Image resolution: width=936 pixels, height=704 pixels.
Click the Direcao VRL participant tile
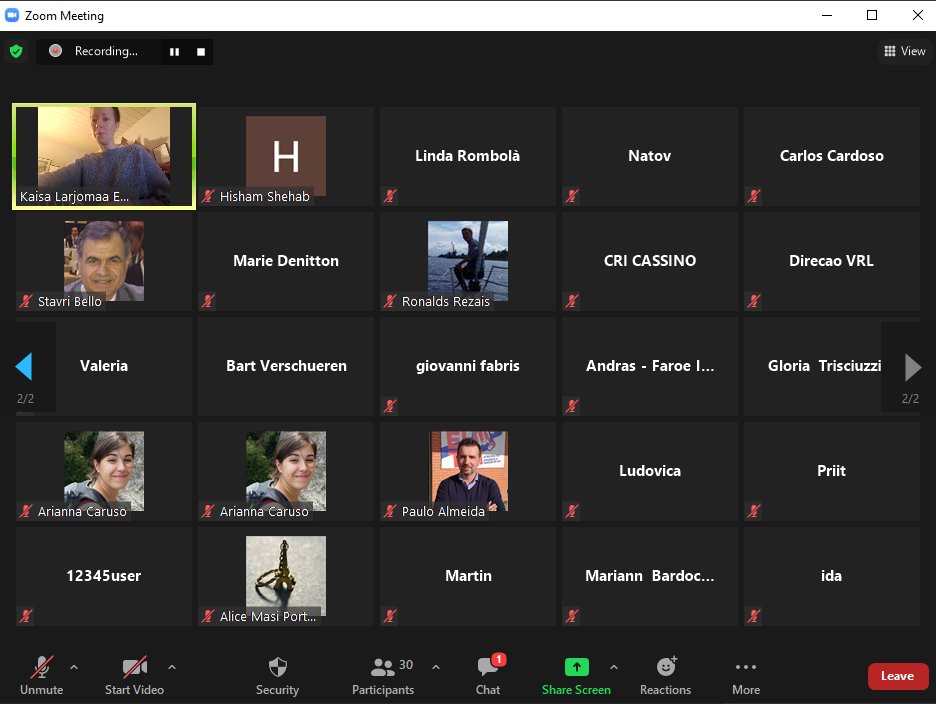pos(832,261)
